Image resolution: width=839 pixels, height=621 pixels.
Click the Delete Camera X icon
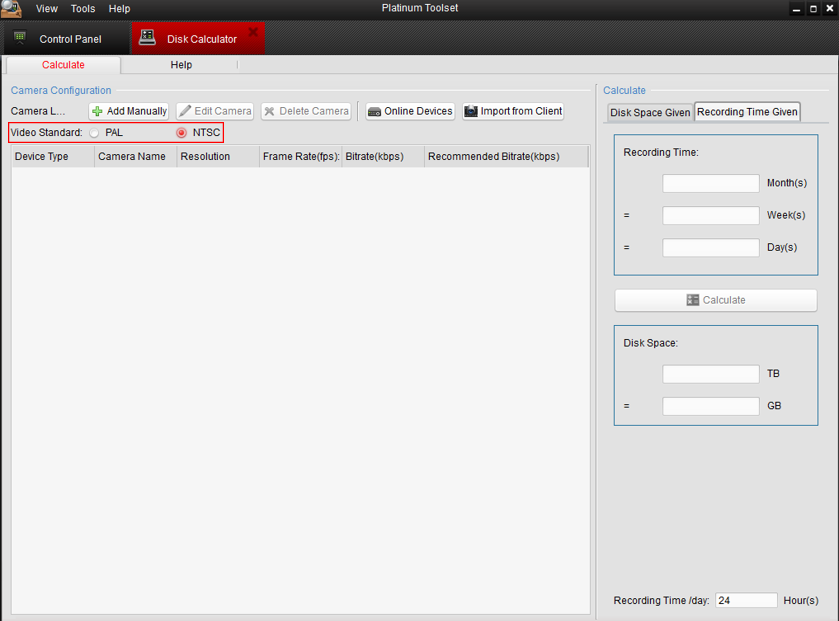(x=269, y=112)
